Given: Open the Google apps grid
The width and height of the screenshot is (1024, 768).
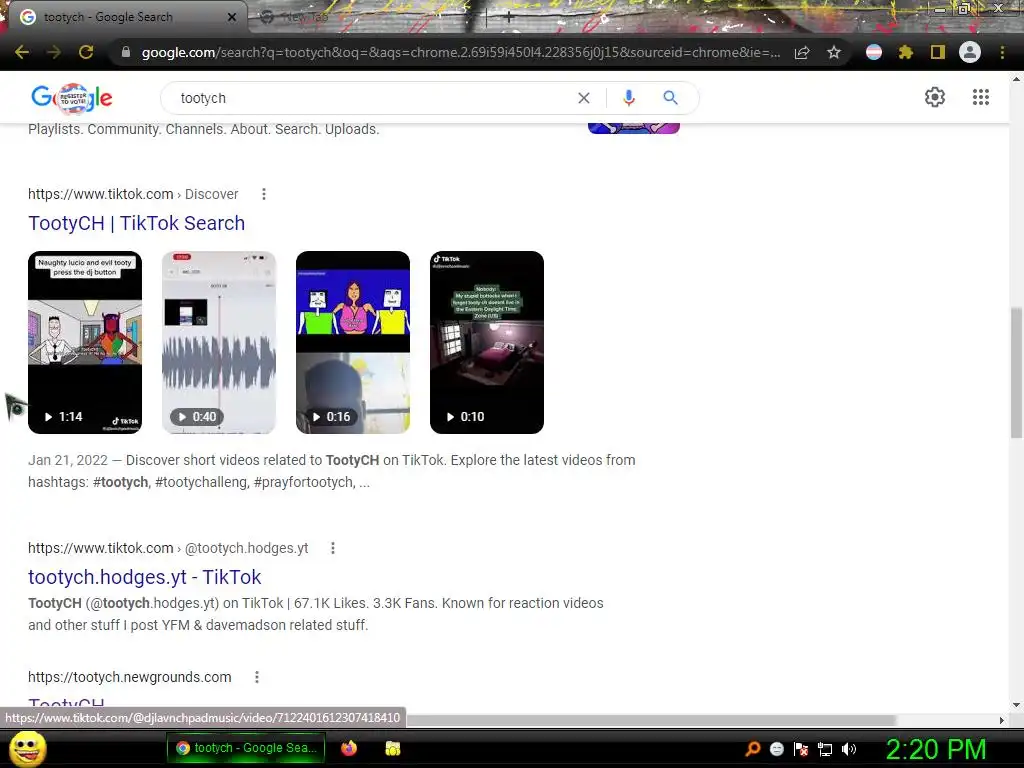Looking at the screenshot, I should 981,97.
